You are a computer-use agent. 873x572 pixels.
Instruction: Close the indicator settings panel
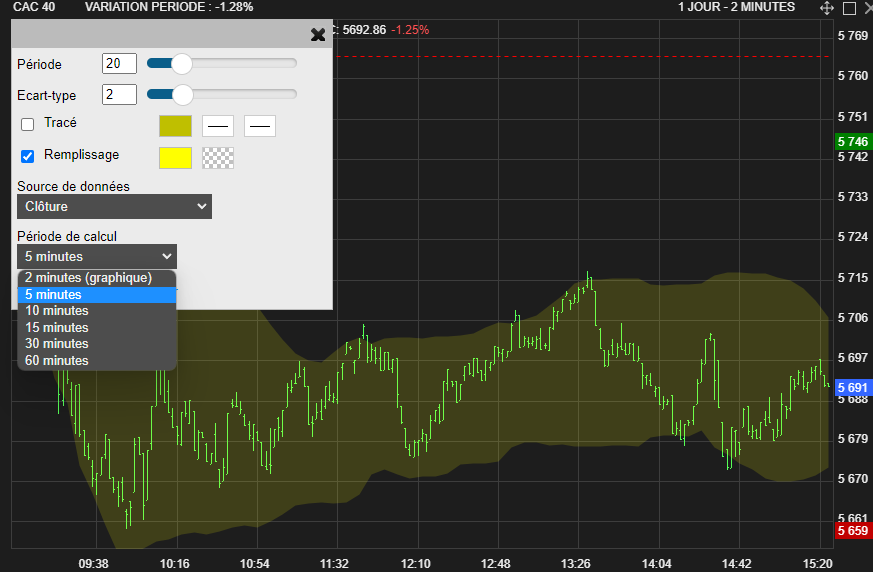pyautogui.click(x=318, y=35)
